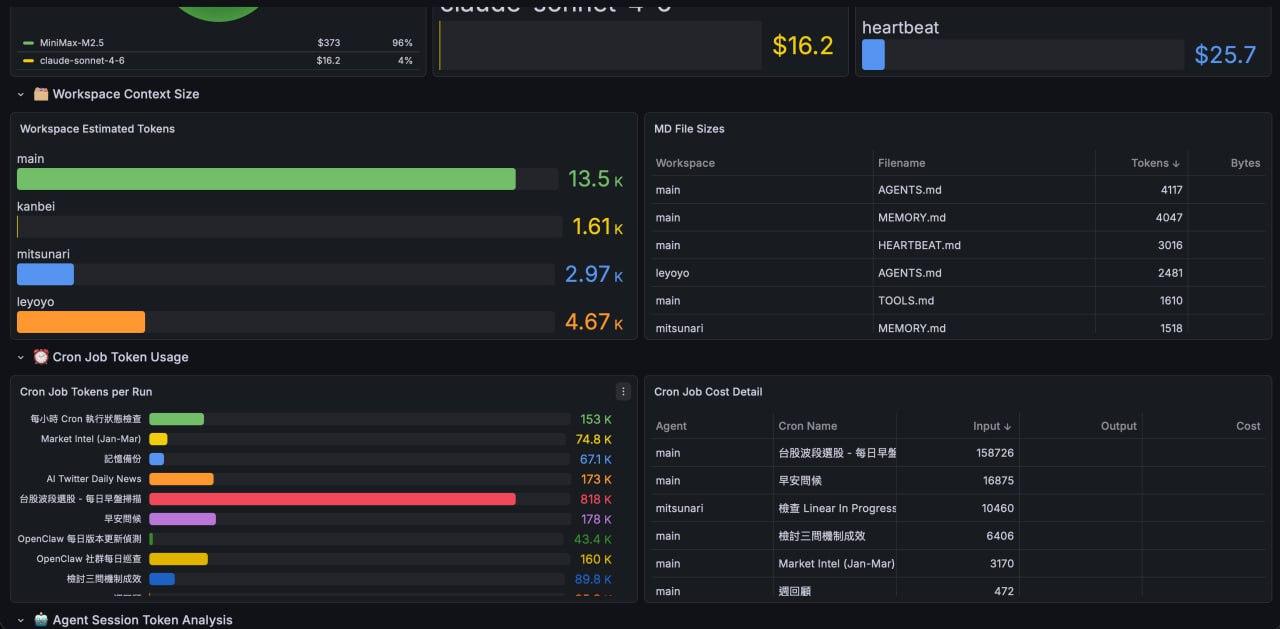The height and width of the screenshot is (629, 1280).
Task: Click the folder icon beside Workspace Context Size
Action: click(x=41, y=94)
